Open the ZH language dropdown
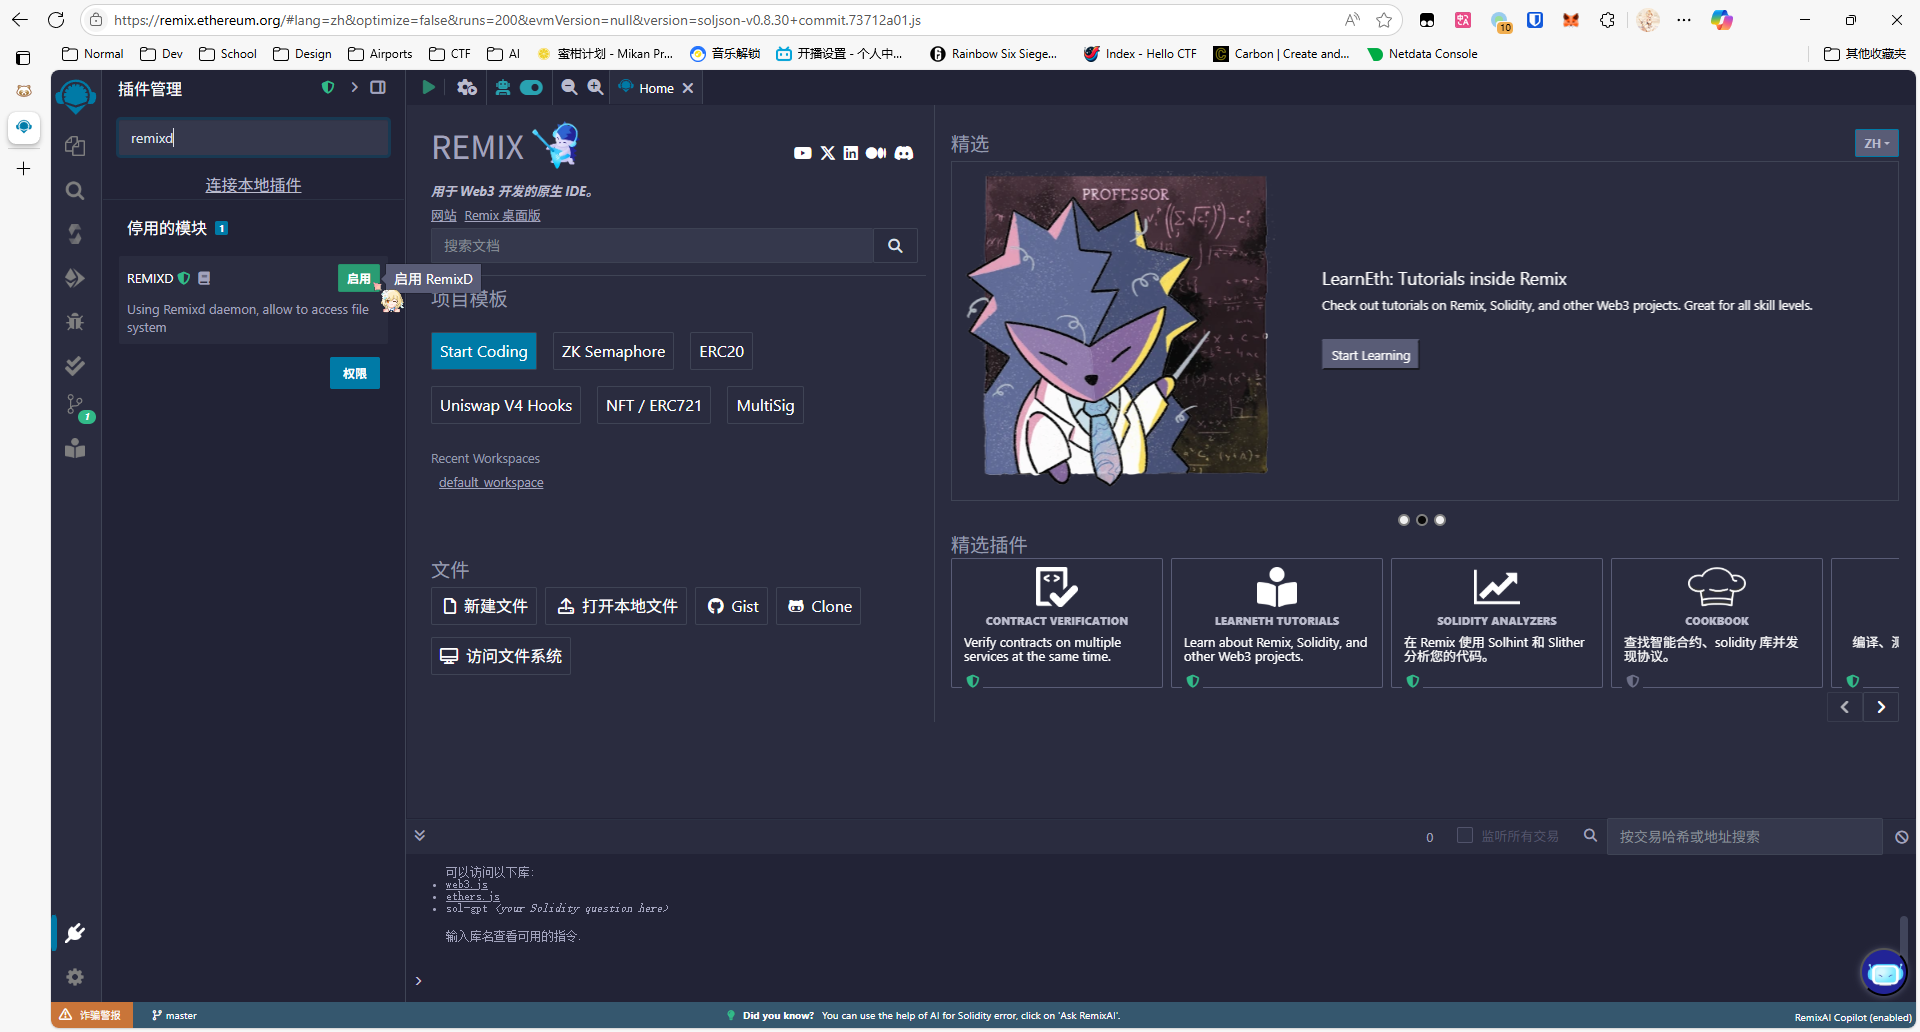The height and width of the screenshot is (1032, 1920). (1876, 143)
